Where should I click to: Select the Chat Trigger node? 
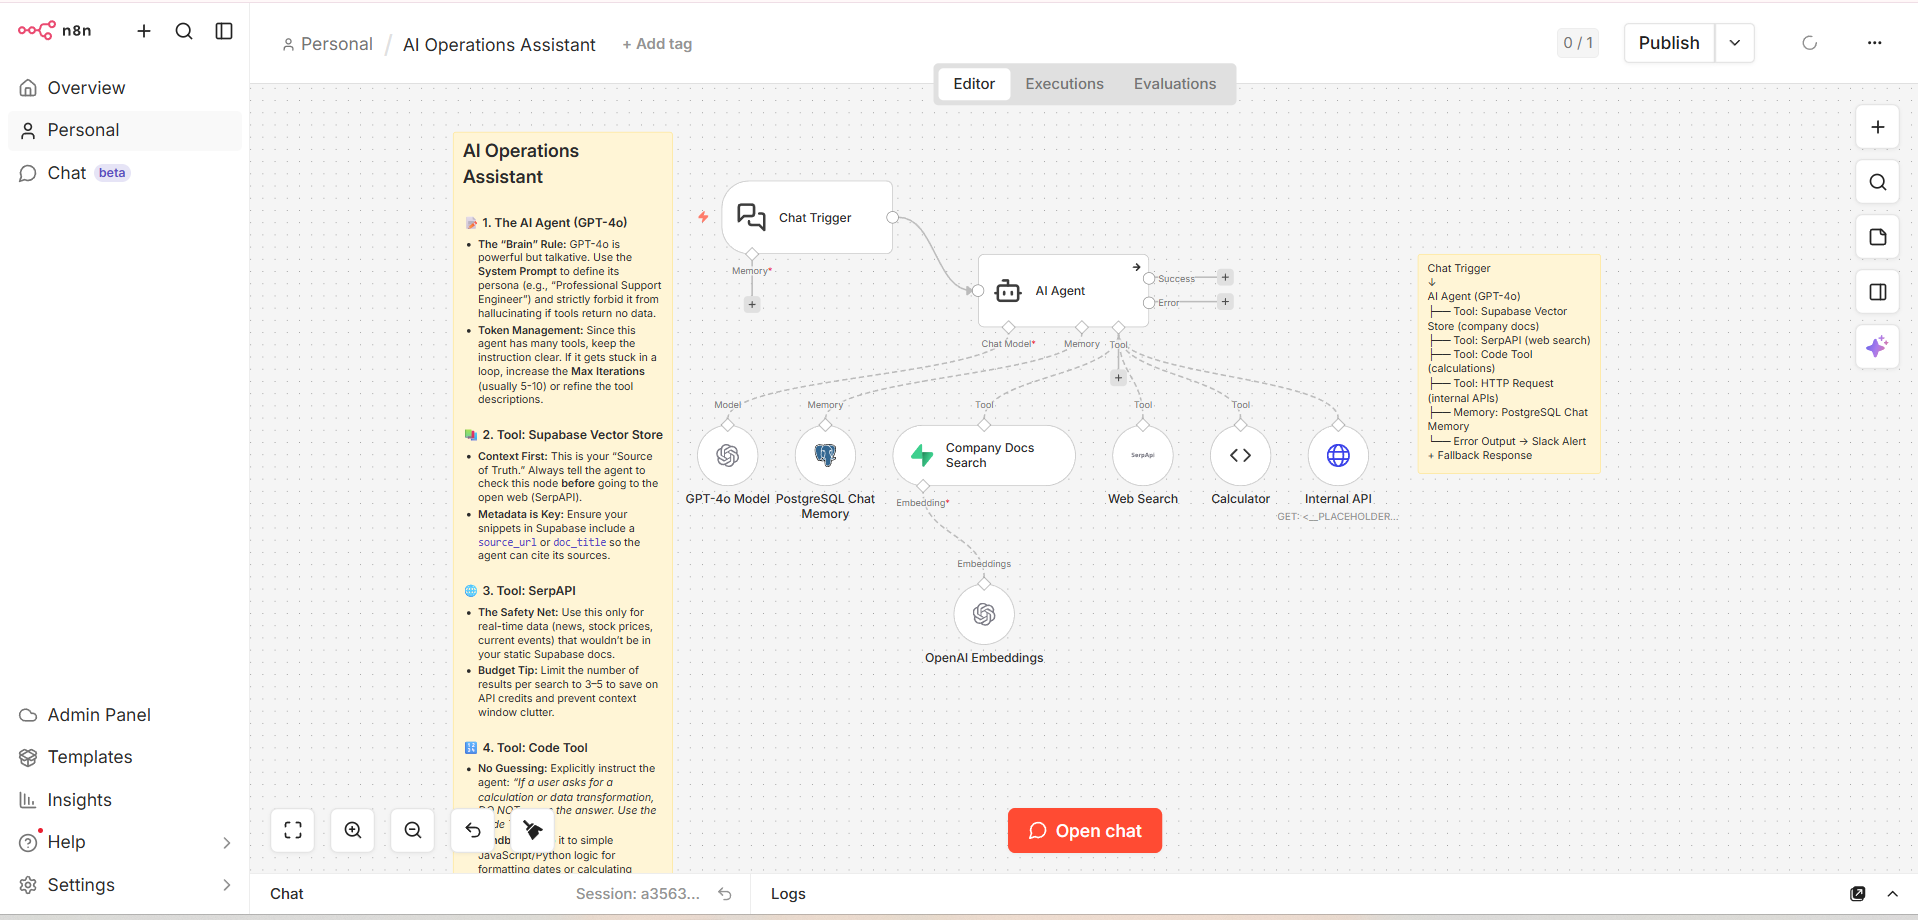[807, 217]
